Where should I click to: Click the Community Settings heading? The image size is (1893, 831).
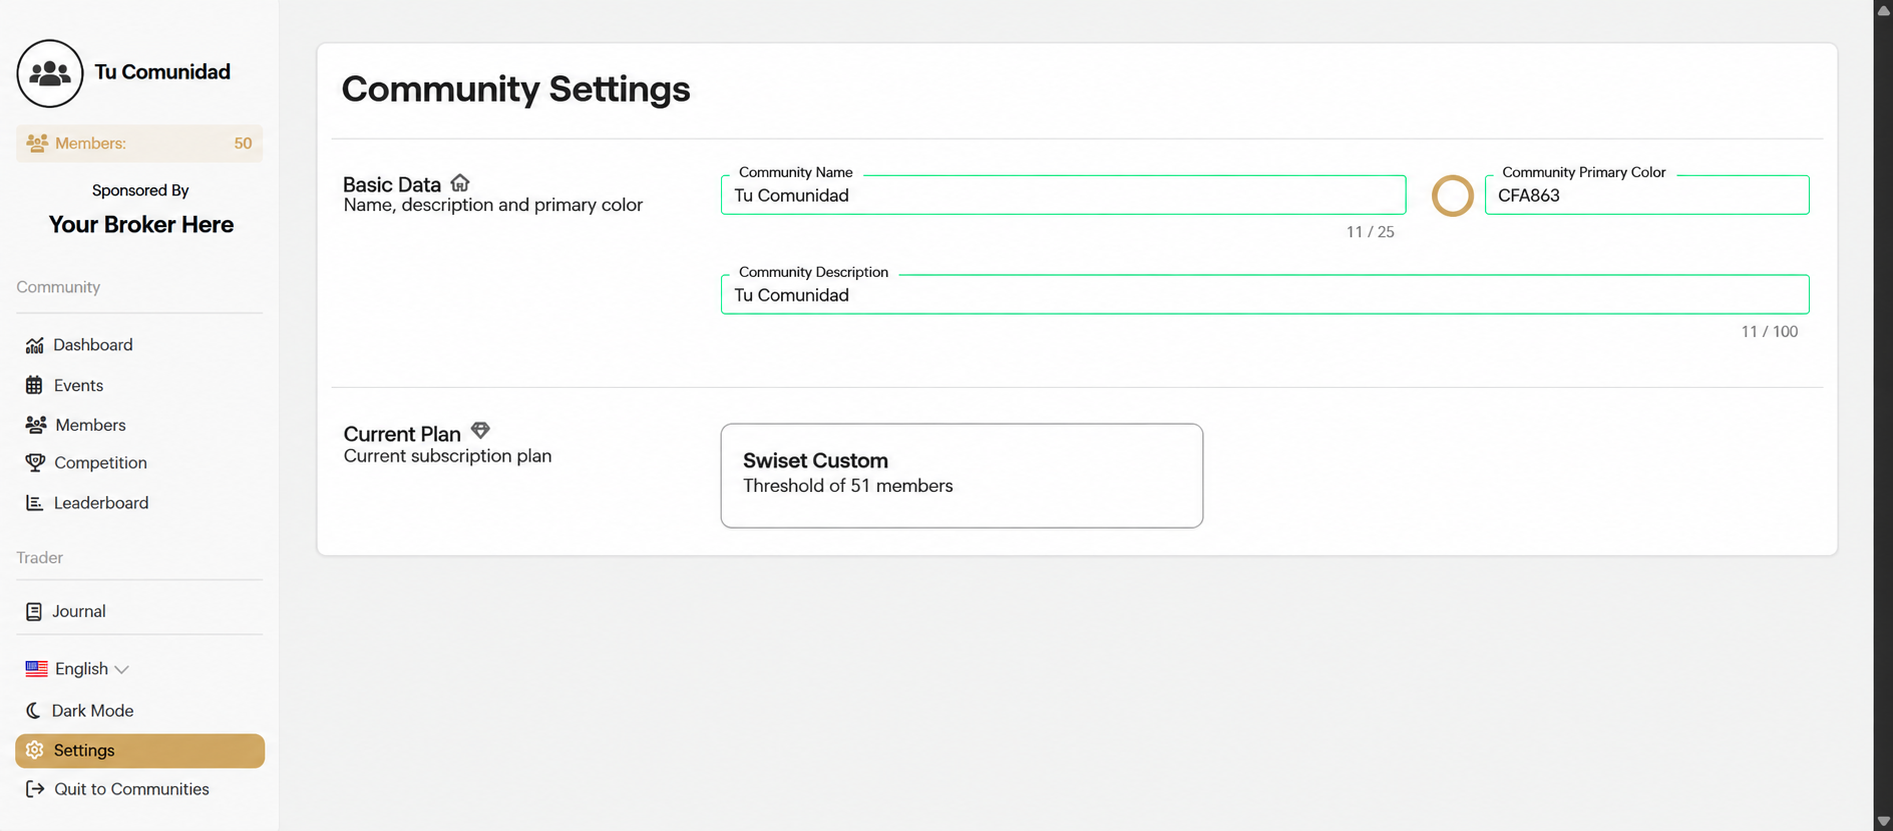pos(516,89)
